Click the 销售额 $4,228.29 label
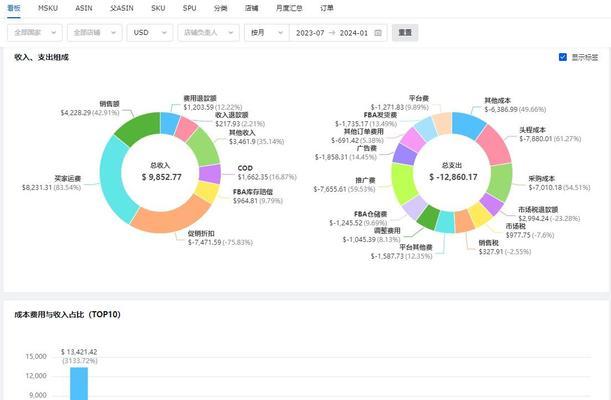The width and height of the screenshot is (611, 400). 90,108
